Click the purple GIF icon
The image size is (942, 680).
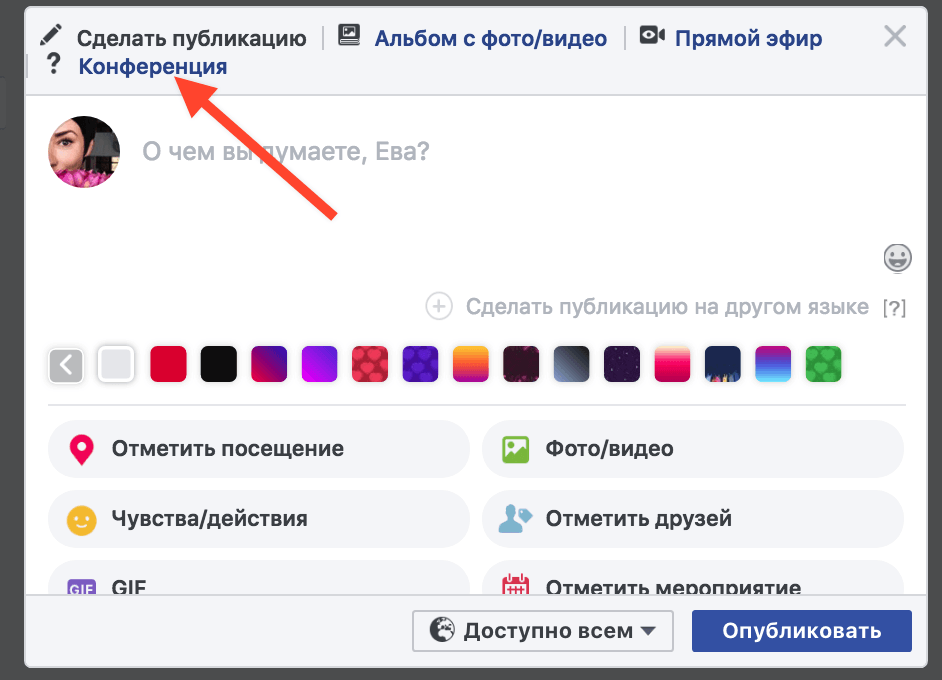[x=82, y=587]
